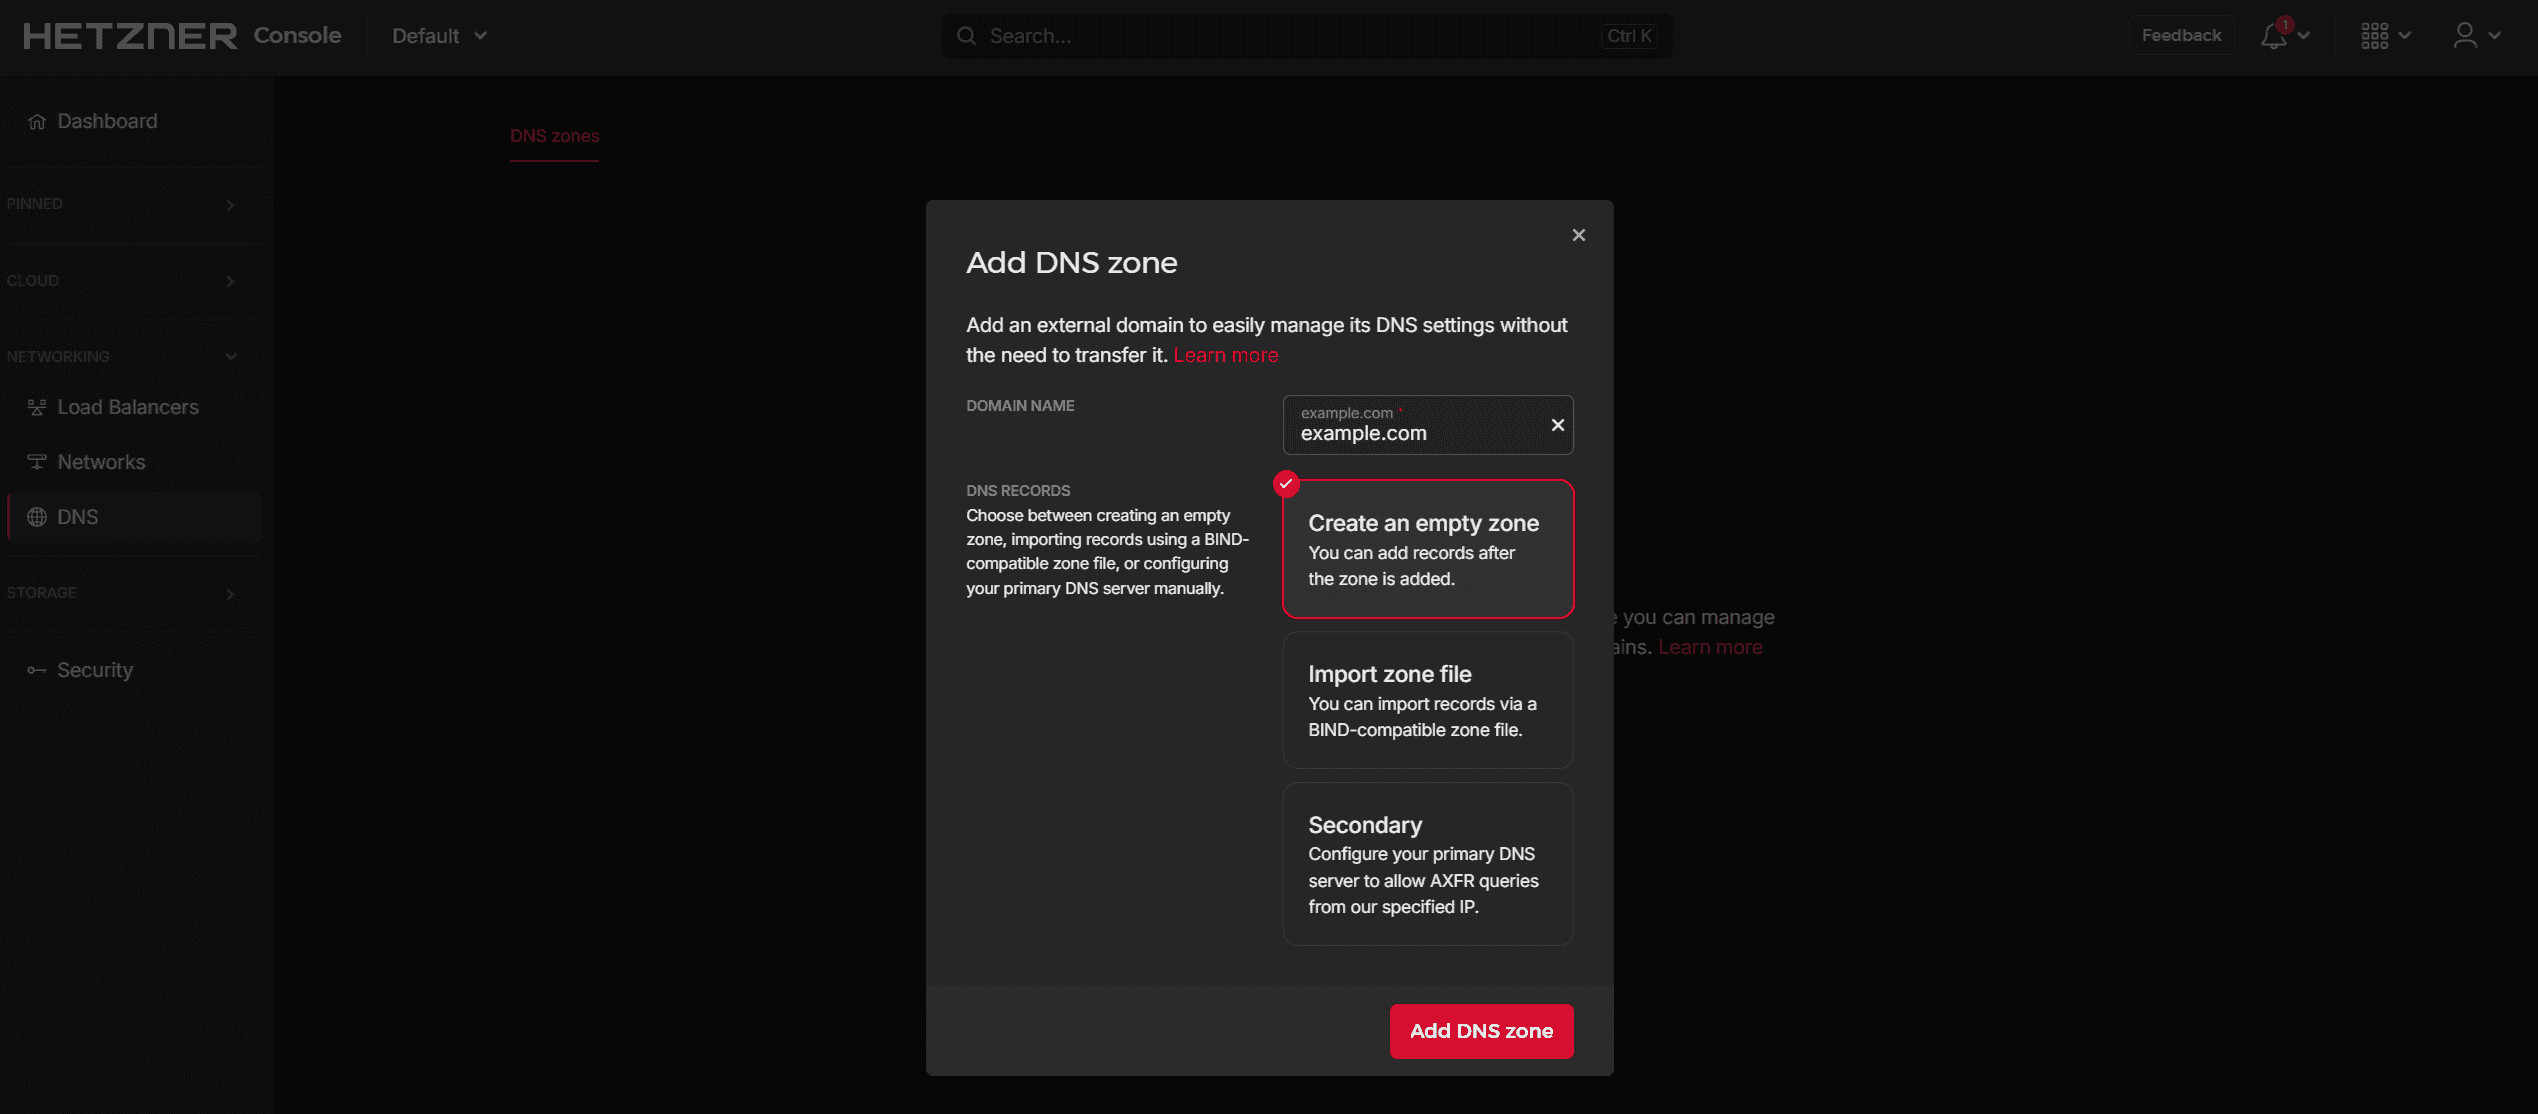The image size is (2538, 1114).
Task: Click the Load Balancers sidebar icon
Action: pos(37,407)
